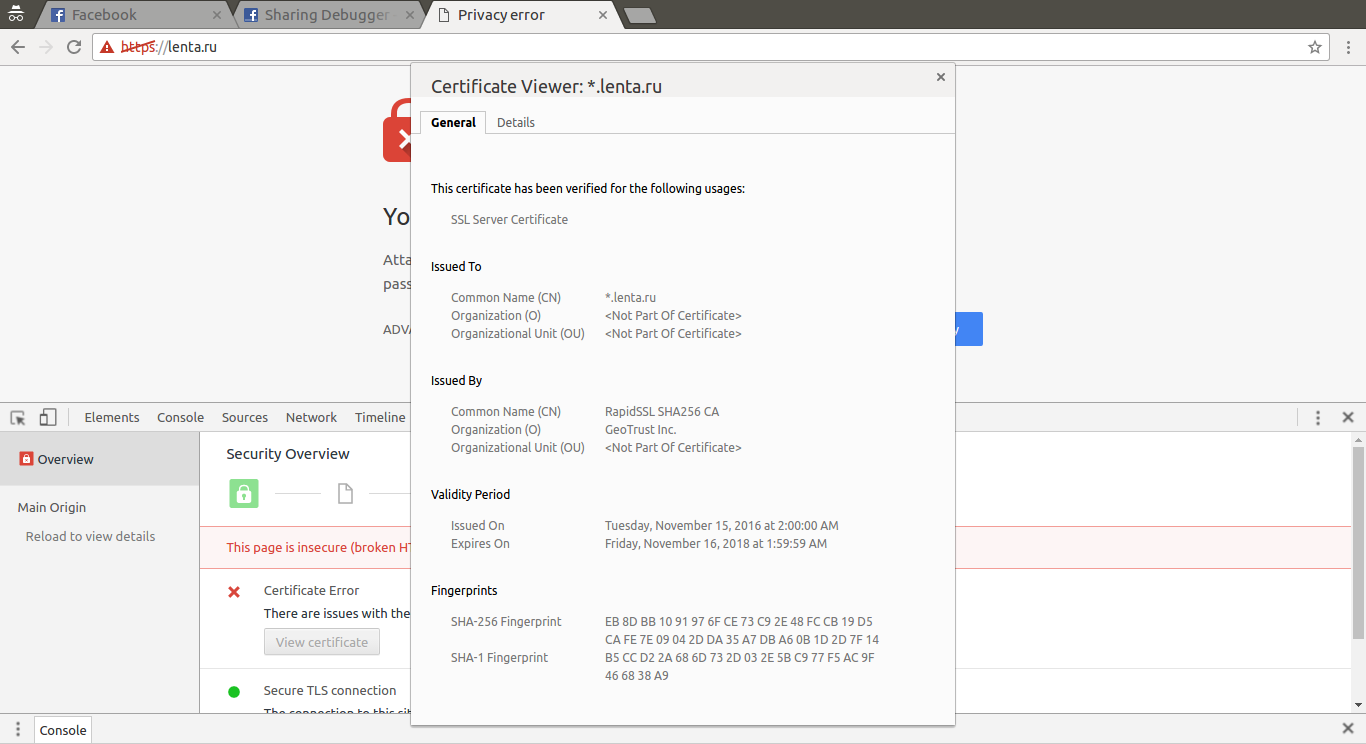The width and height of the screenshot is (1366, 744).
Task: Open DevTools three-dot customize menu
Action: [1318, 418]
